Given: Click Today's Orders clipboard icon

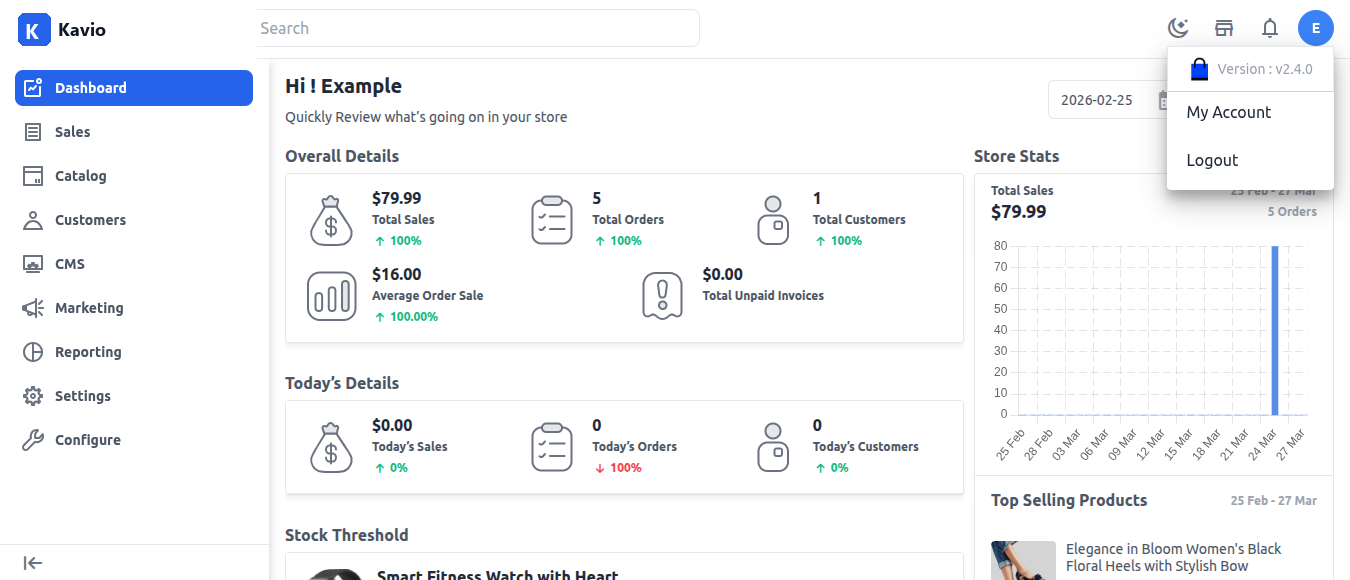Looking at the screenshot, I should [x=552, y=447].
